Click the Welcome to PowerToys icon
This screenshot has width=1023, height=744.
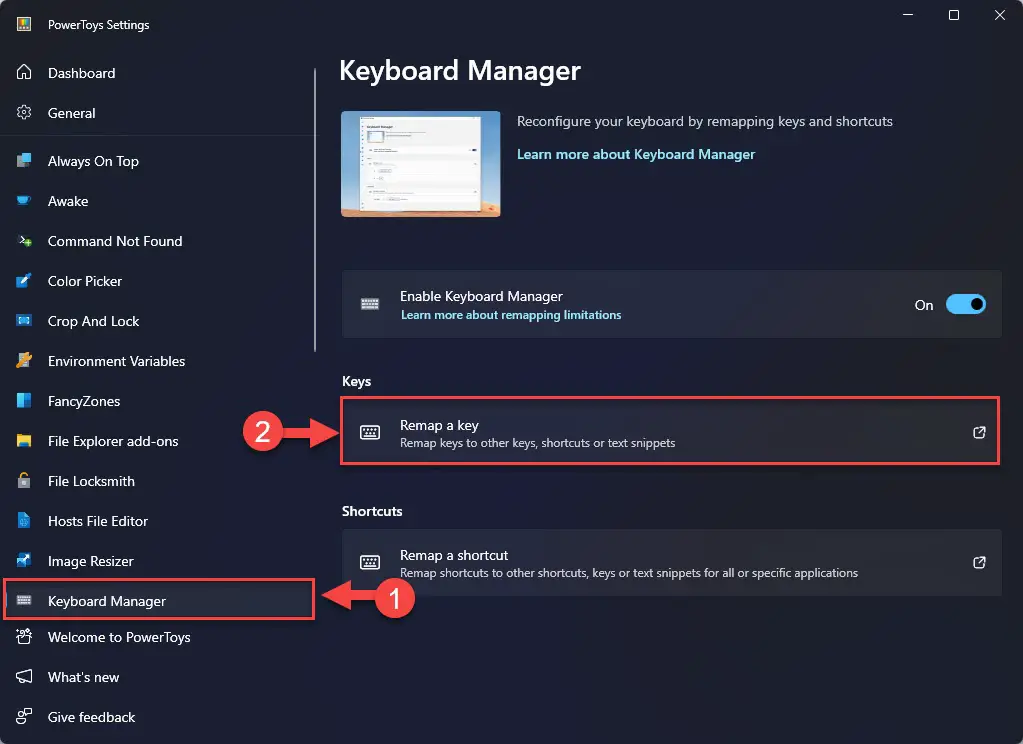click(24, 636)
